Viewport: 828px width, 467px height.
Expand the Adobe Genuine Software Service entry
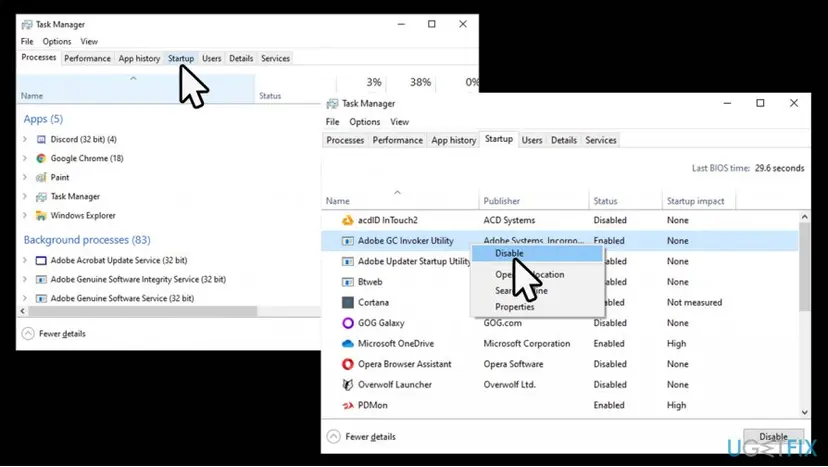25,298
